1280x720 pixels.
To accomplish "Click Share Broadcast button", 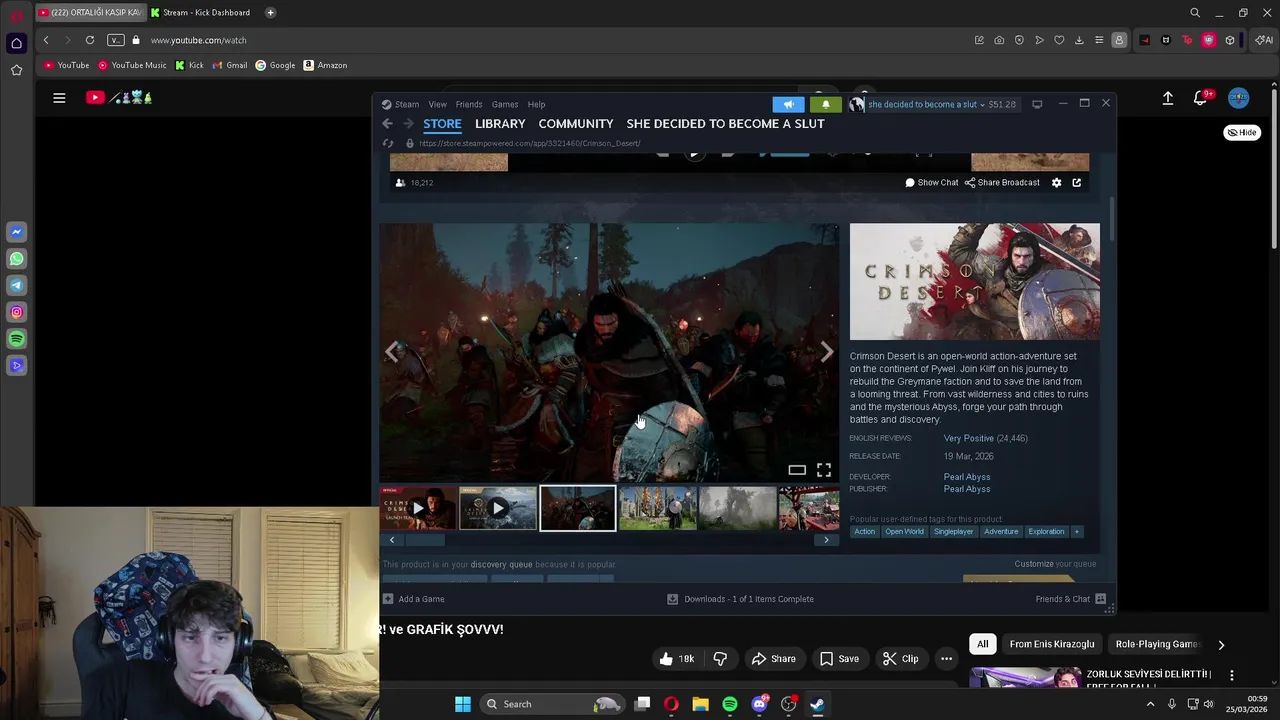I will point(1001,183).
